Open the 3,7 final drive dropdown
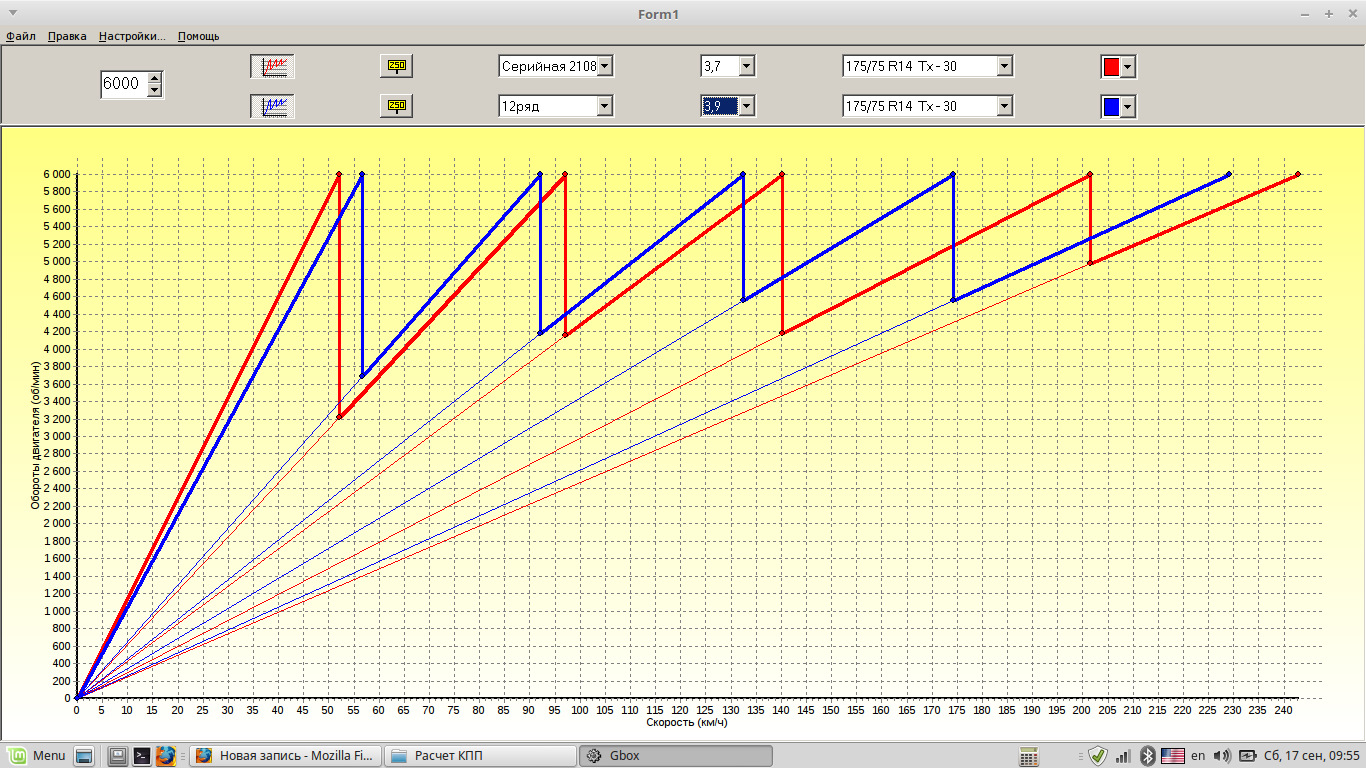1366x768 pixels. pos(747,66)
